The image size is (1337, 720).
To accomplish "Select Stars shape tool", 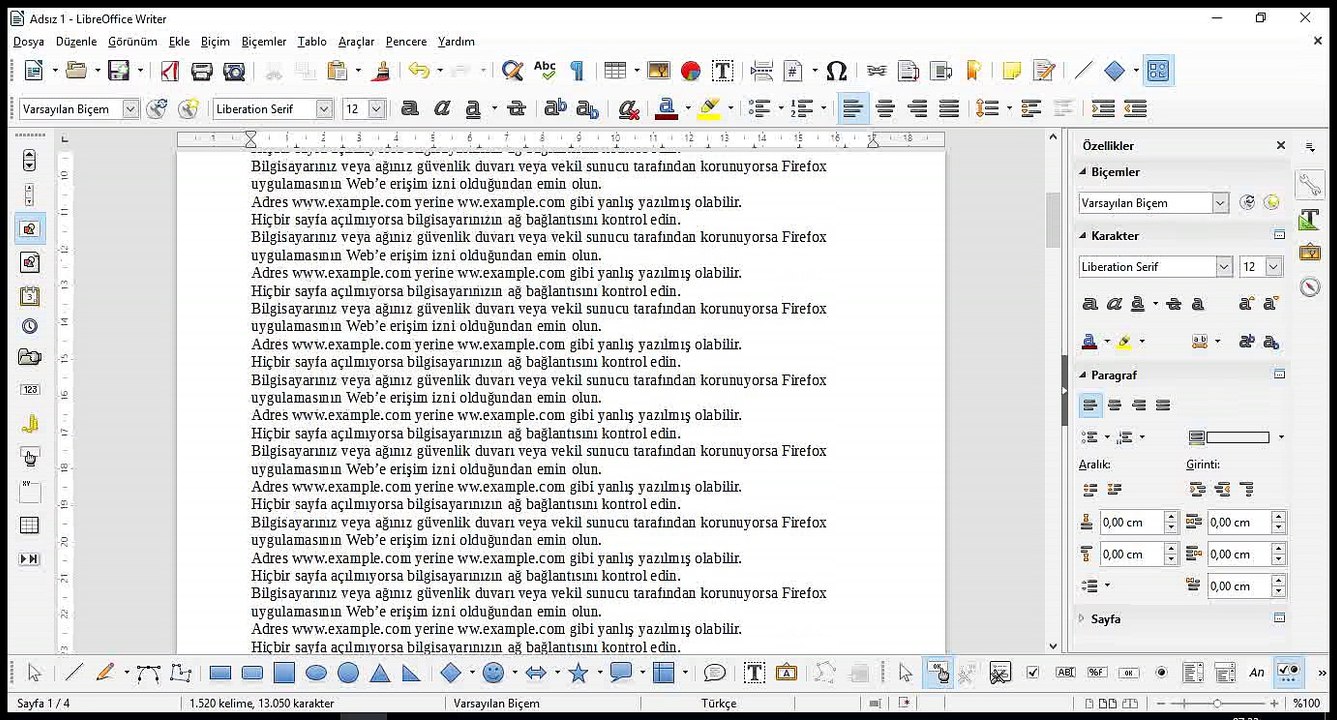I will coord(578,673).
